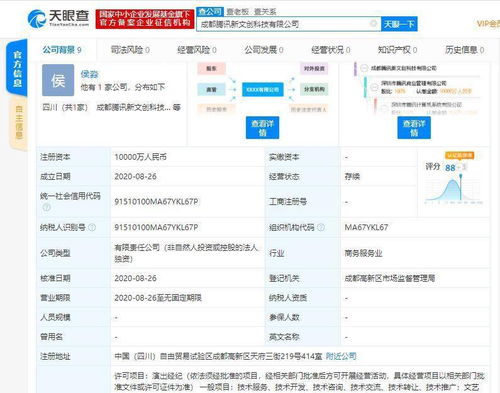500x393 pixels.
Task: Open the score distribution chart
Action: click(x=454, y=190)
